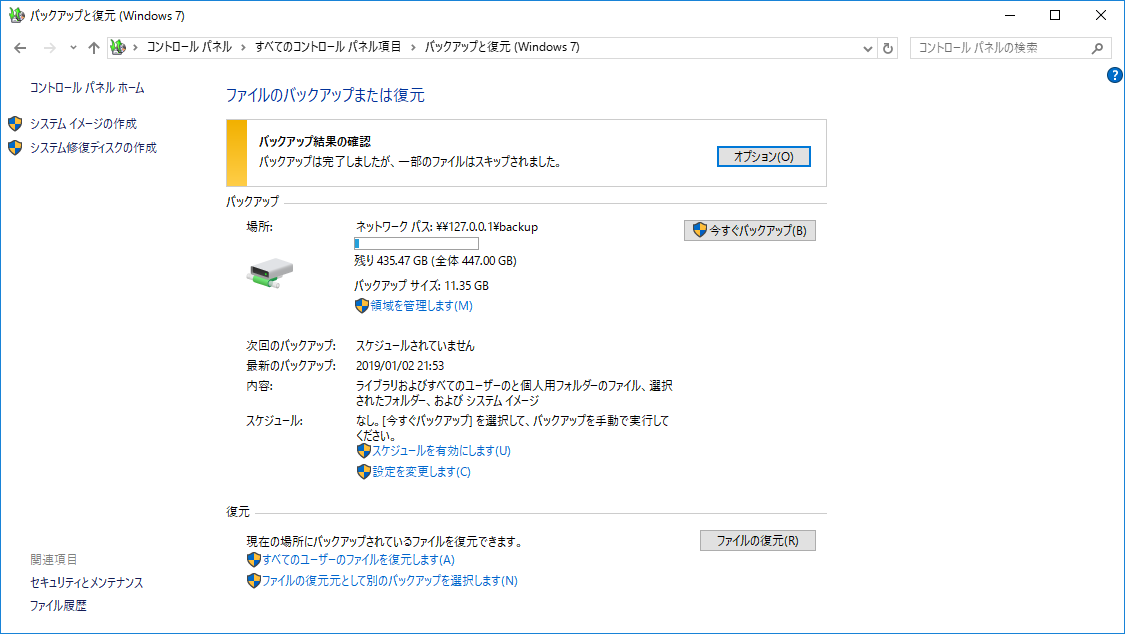1125x634 pixels.
Task: Click the text 残り 435.47 GB (全体 447.00 GB)
Action: pos(436,260)
